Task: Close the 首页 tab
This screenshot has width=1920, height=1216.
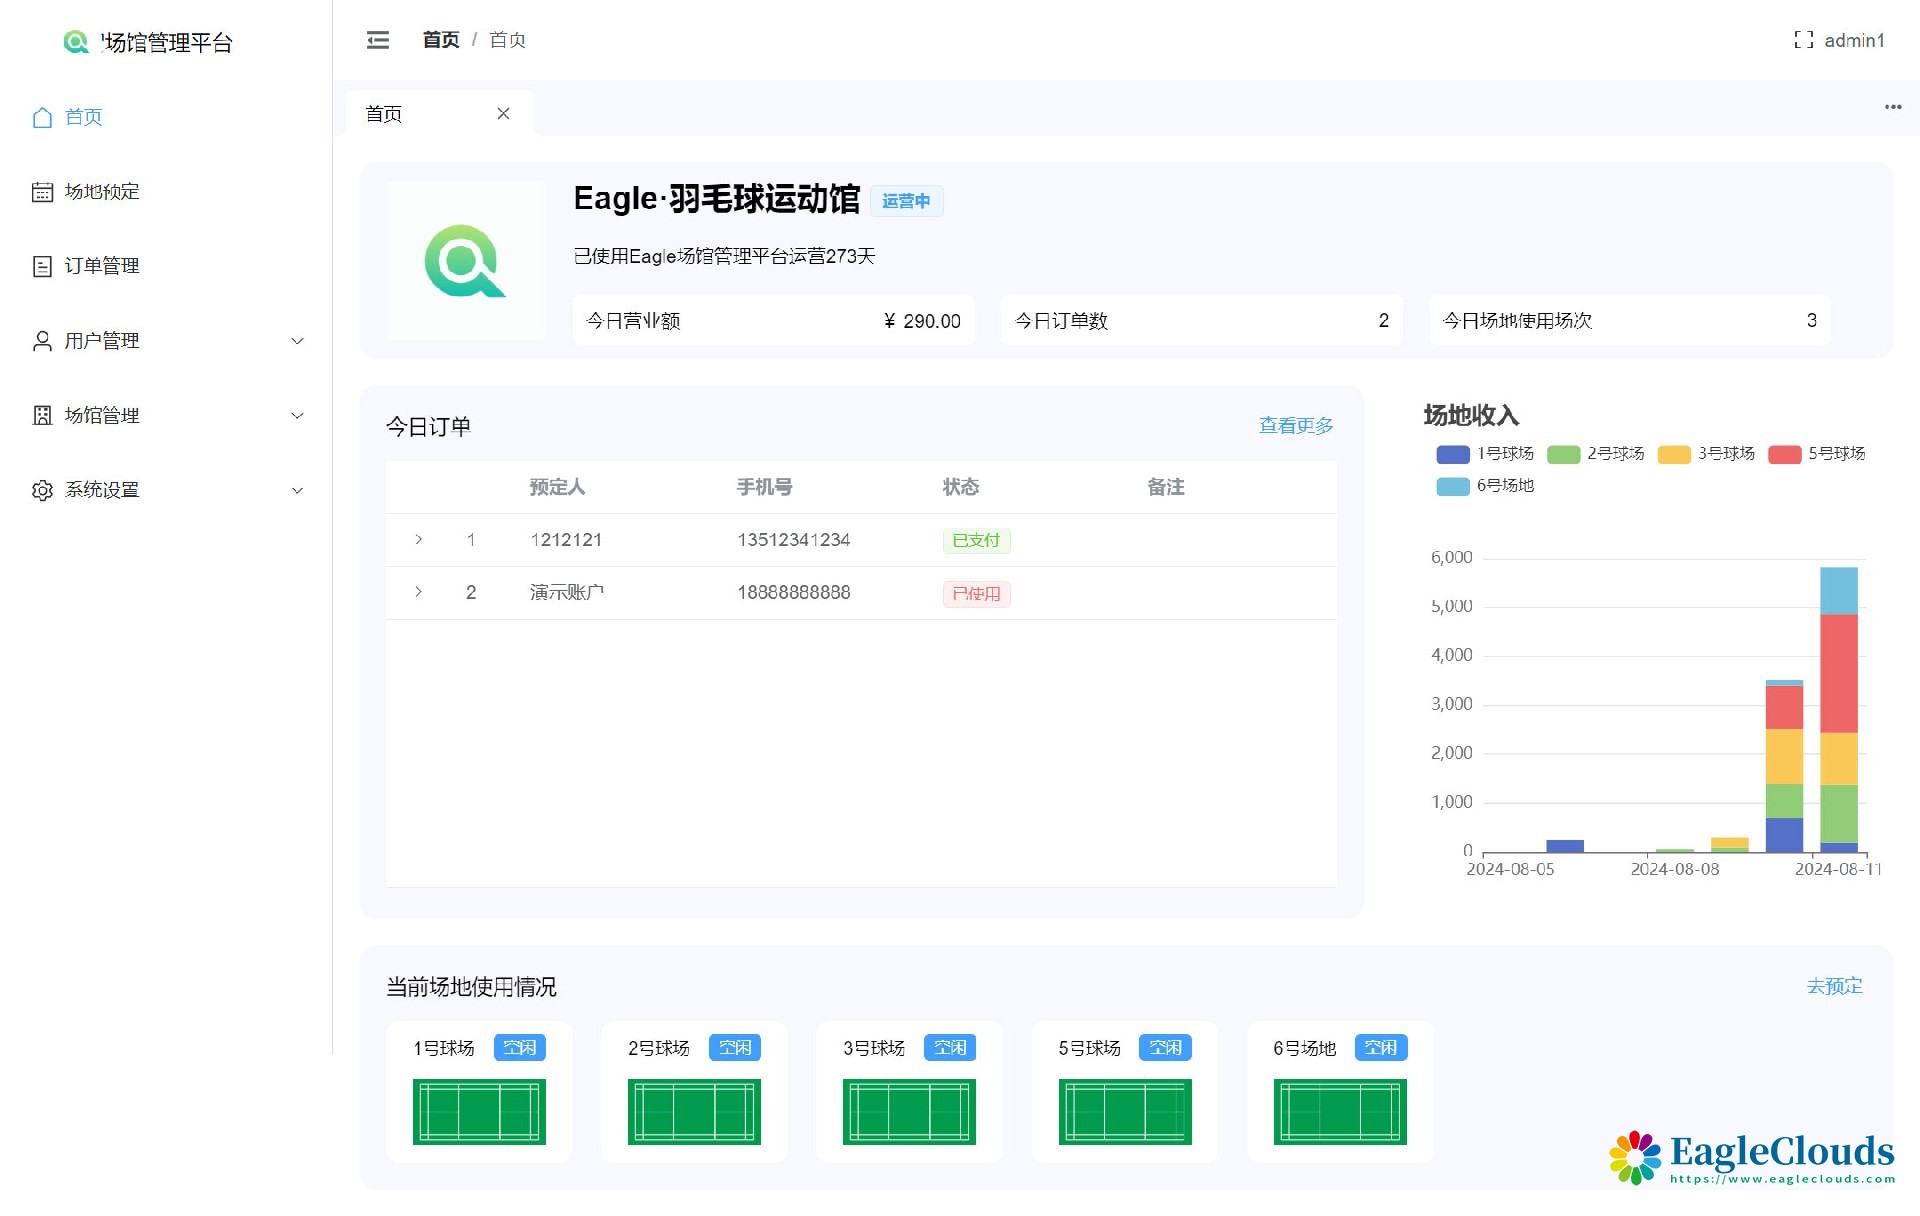Action: pos(503,114)
